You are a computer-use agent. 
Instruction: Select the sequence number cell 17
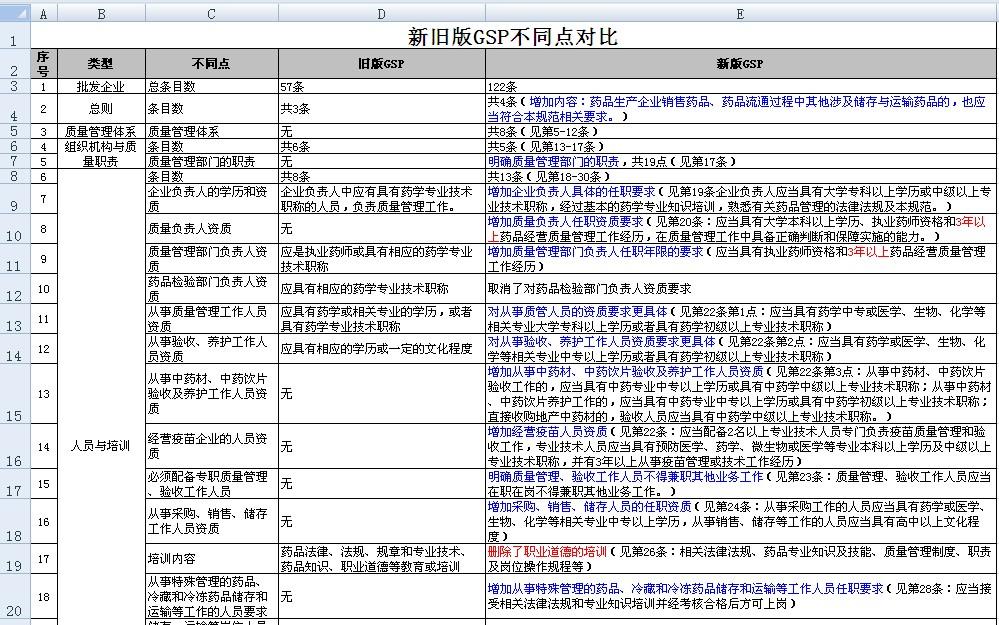[x=43, y=559]
